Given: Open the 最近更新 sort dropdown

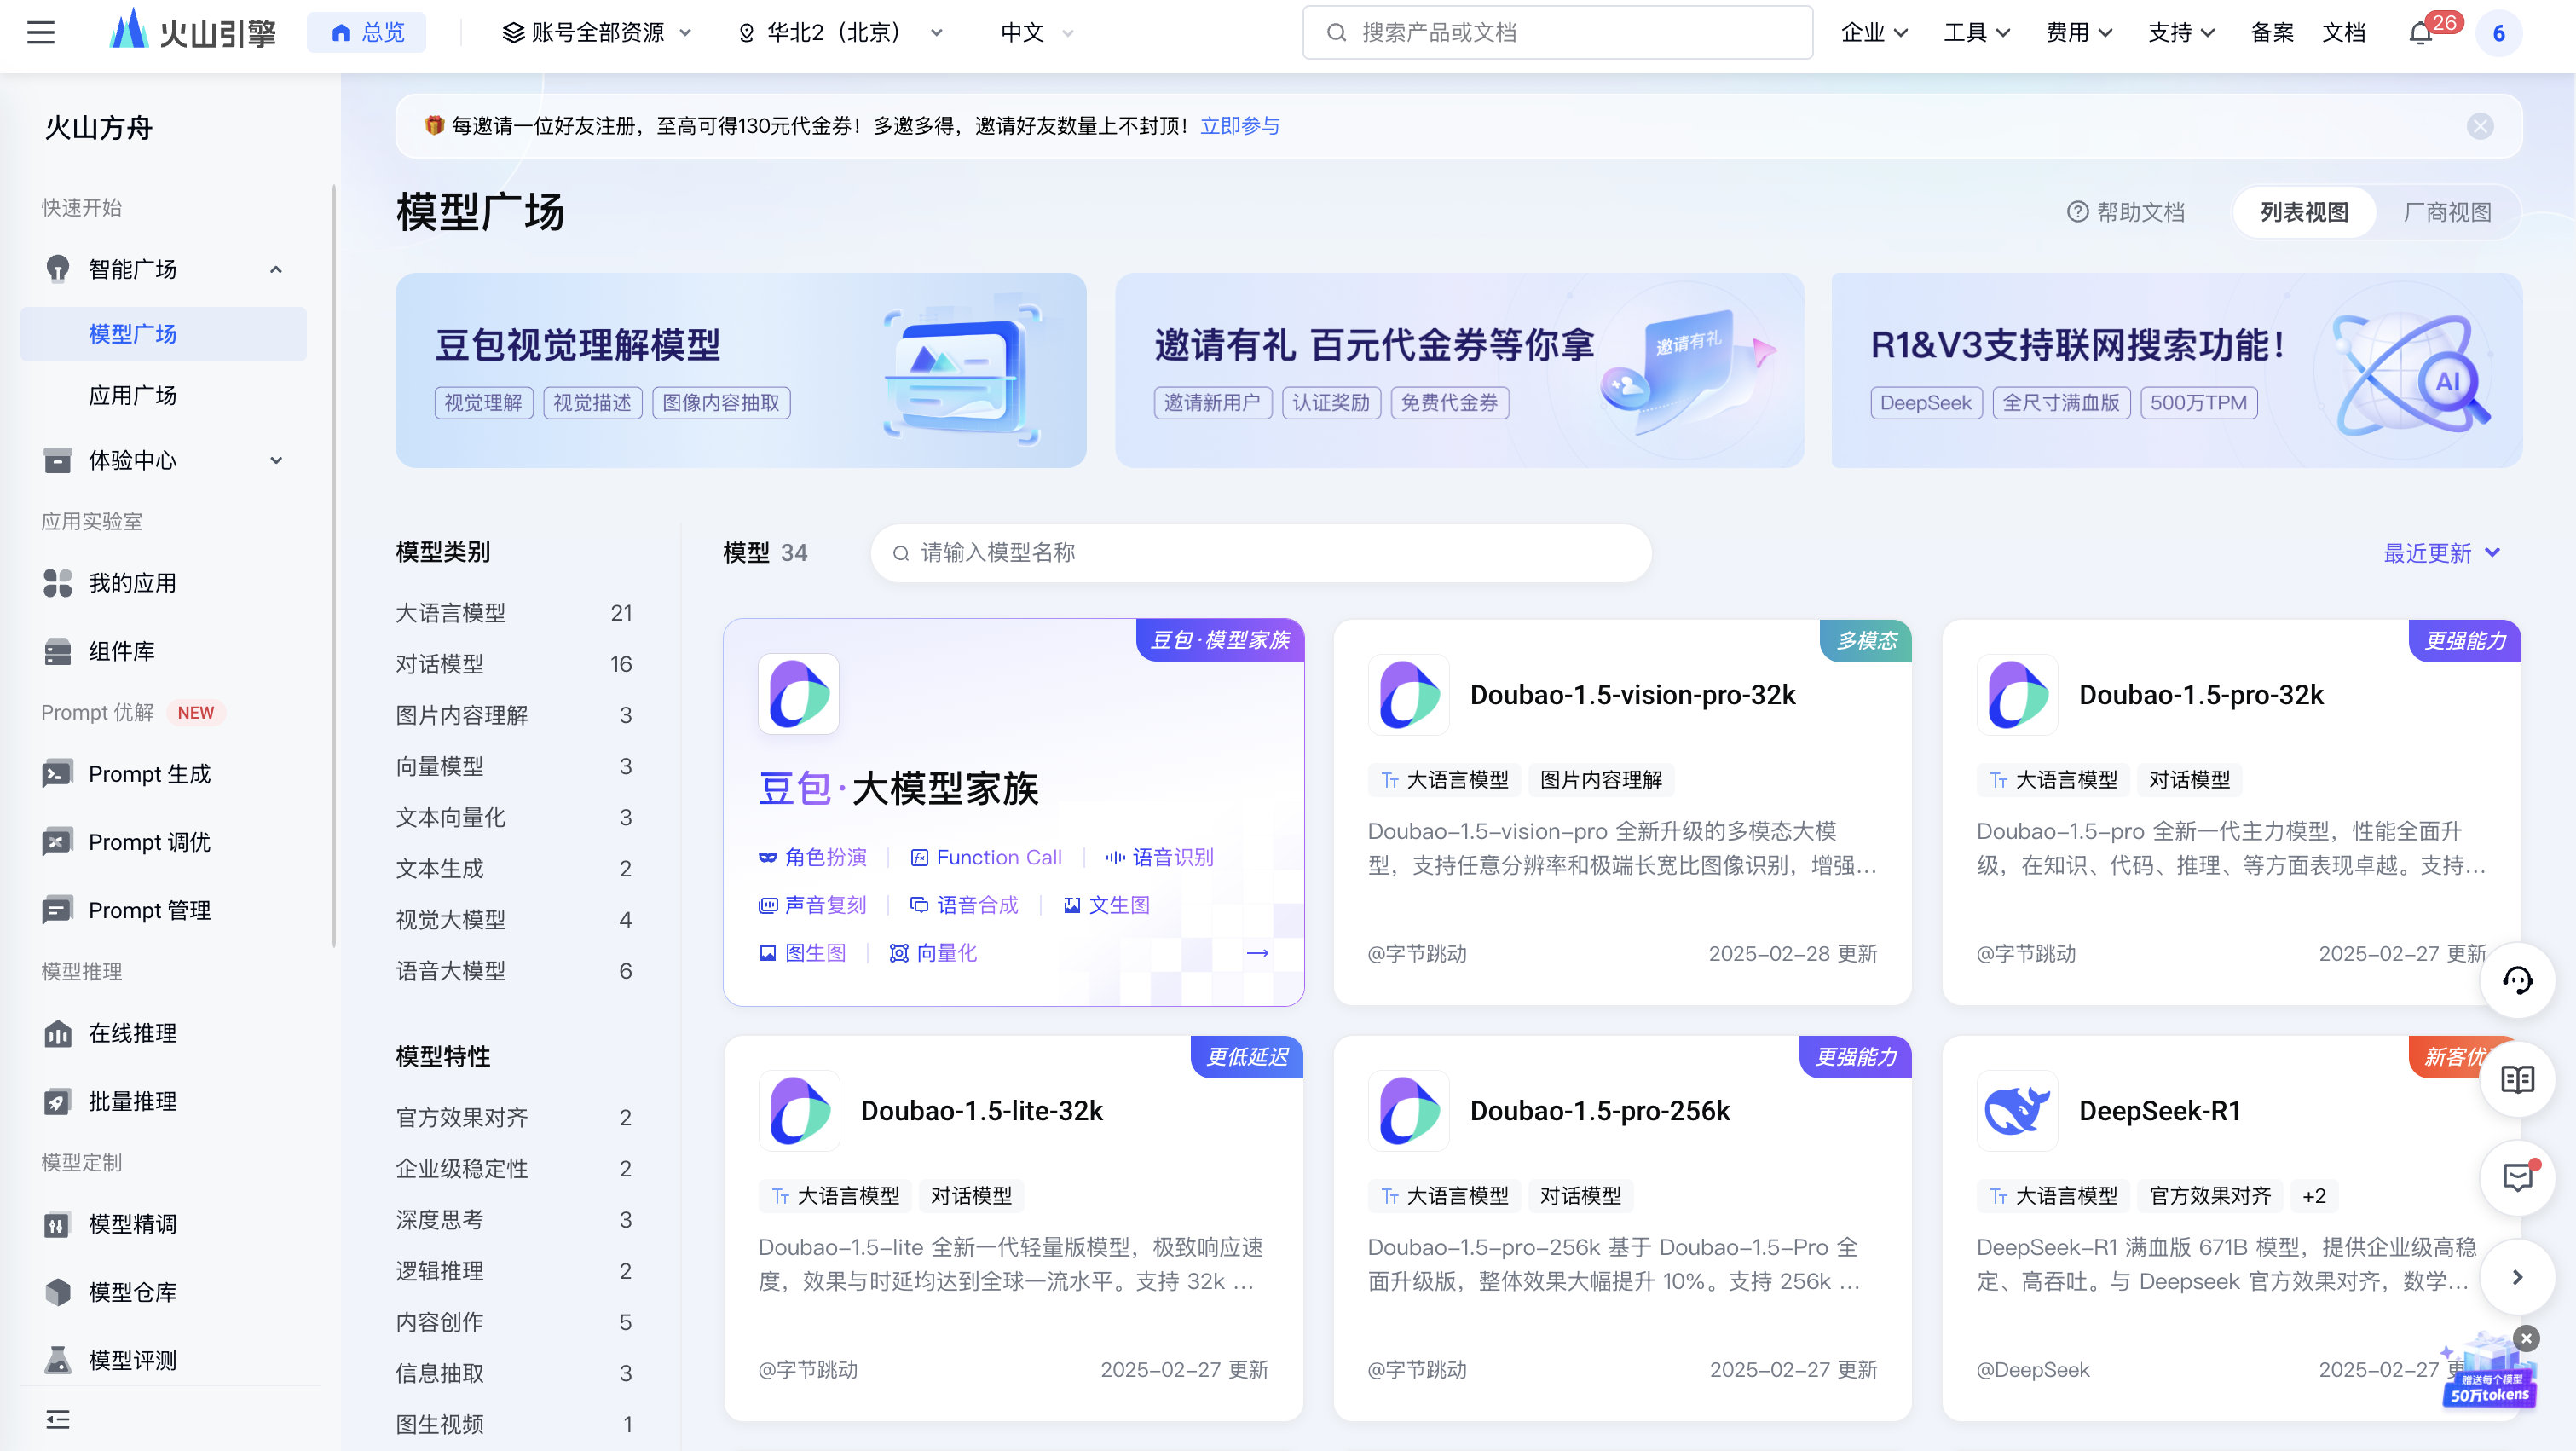Looking at the screenshot, I should tap(2441, 553).
